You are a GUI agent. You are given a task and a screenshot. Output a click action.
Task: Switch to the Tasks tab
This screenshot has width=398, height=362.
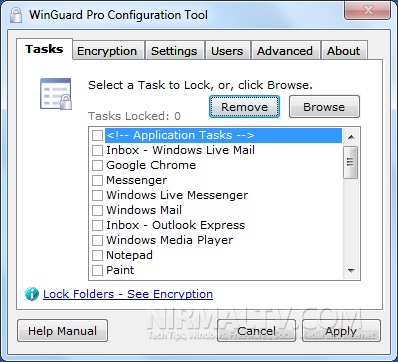[44, 49]
